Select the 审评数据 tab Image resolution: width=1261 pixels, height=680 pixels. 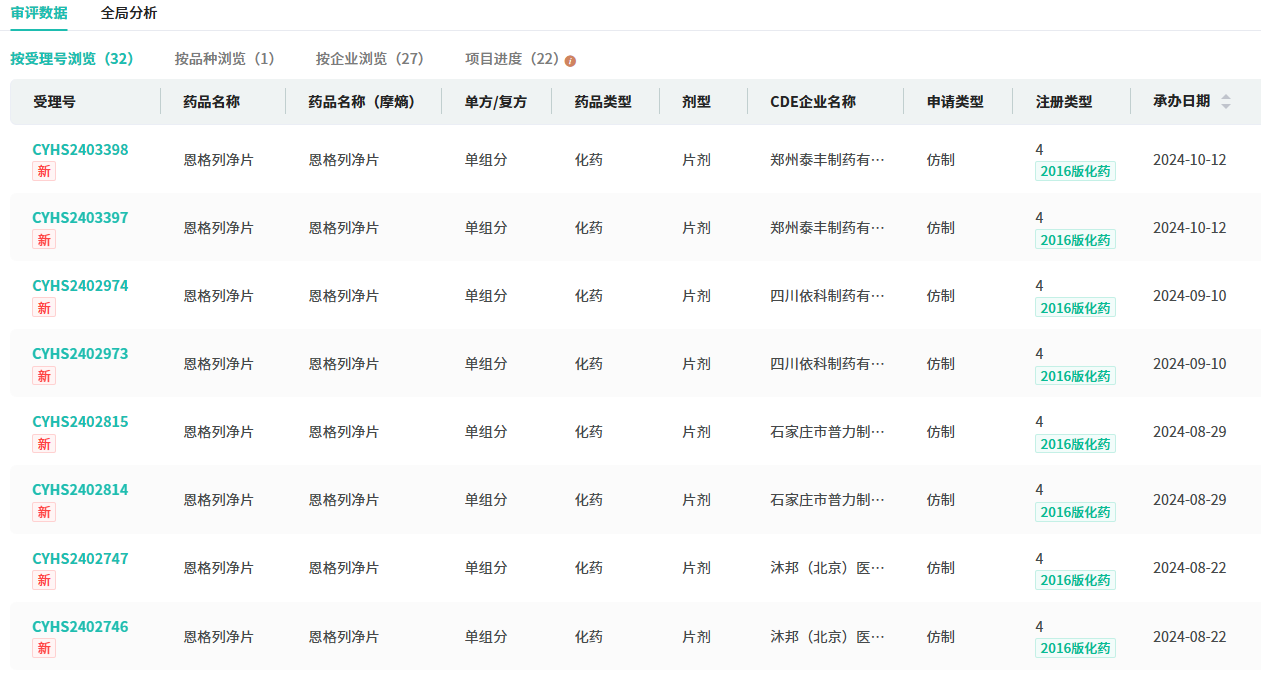(39, 13)
